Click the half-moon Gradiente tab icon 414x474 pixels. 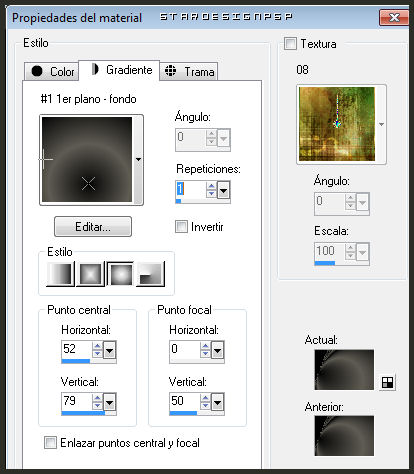(95, 69)
